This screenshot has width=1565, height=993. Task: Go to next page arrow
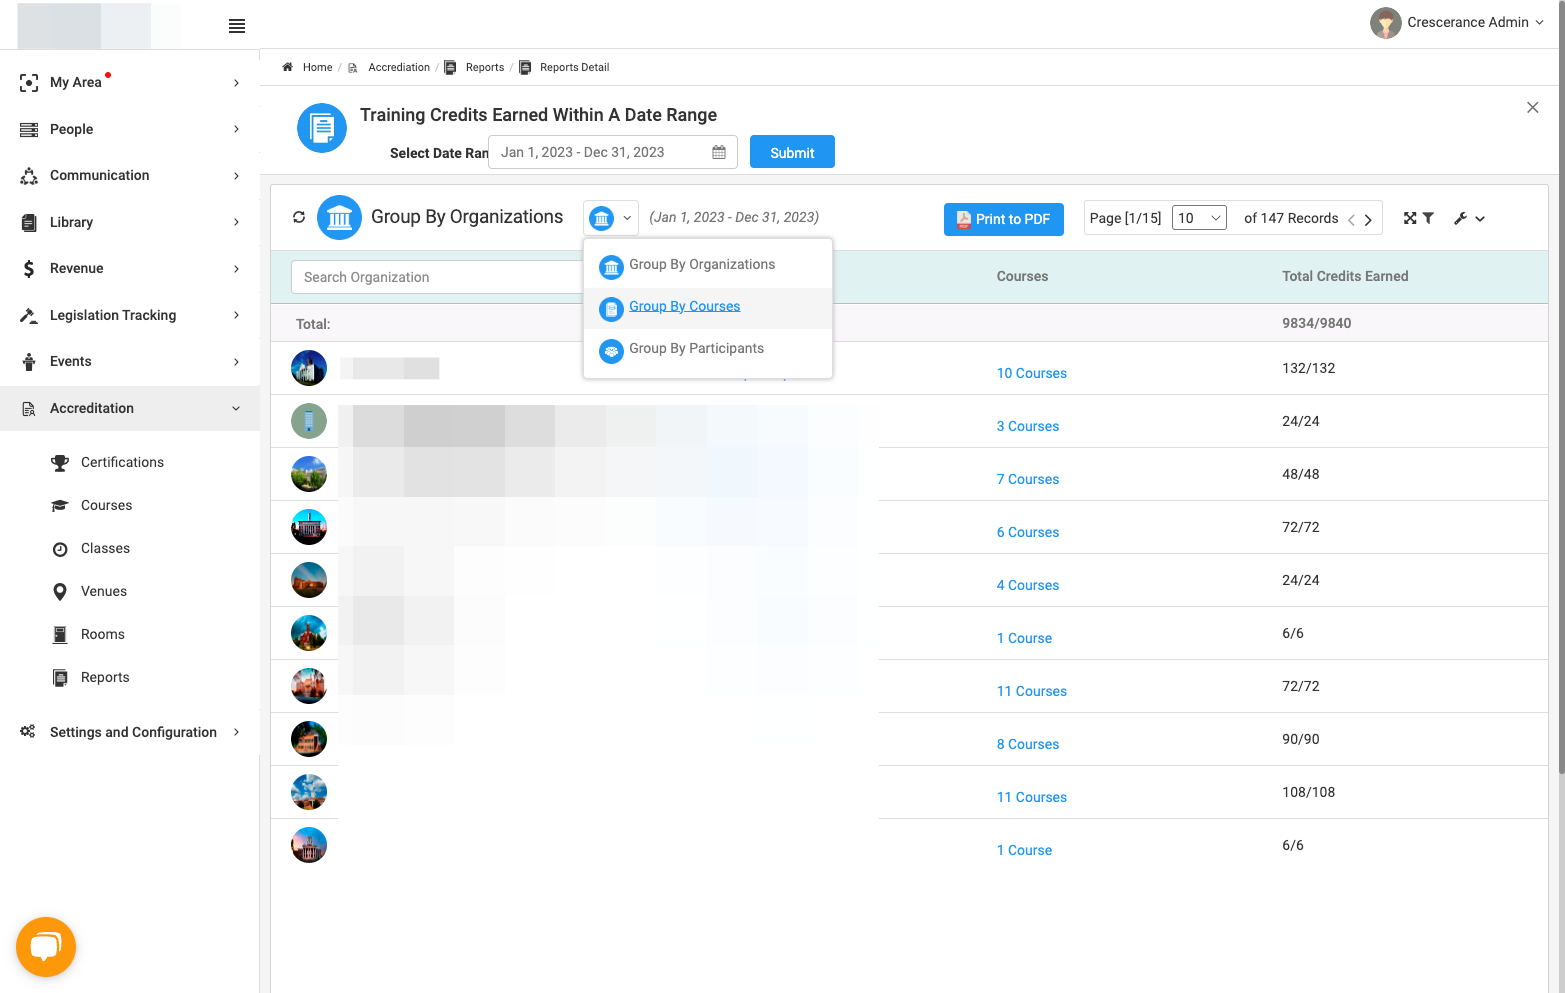click(x=1368, y=220)
